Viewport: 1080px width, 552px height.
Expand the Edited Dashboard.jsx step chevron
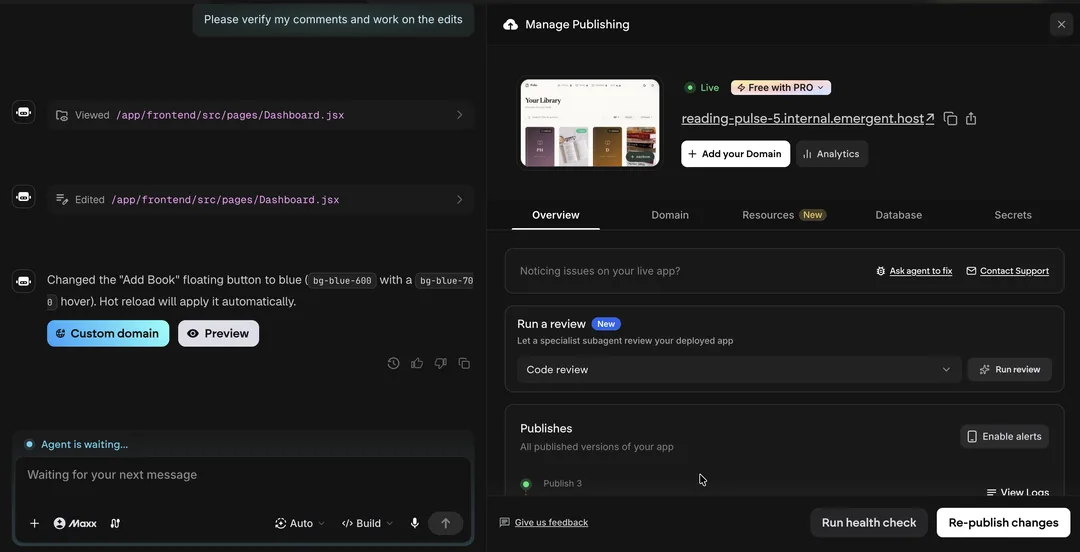pos(459,200)
